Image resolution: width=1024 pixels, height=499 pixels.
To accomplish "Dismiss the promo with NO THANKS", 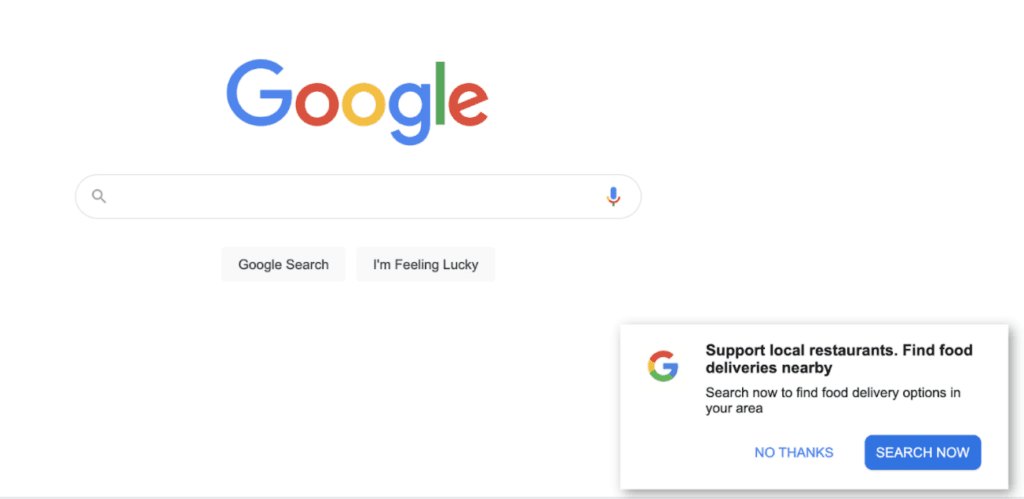I will [x=793, y=453].
